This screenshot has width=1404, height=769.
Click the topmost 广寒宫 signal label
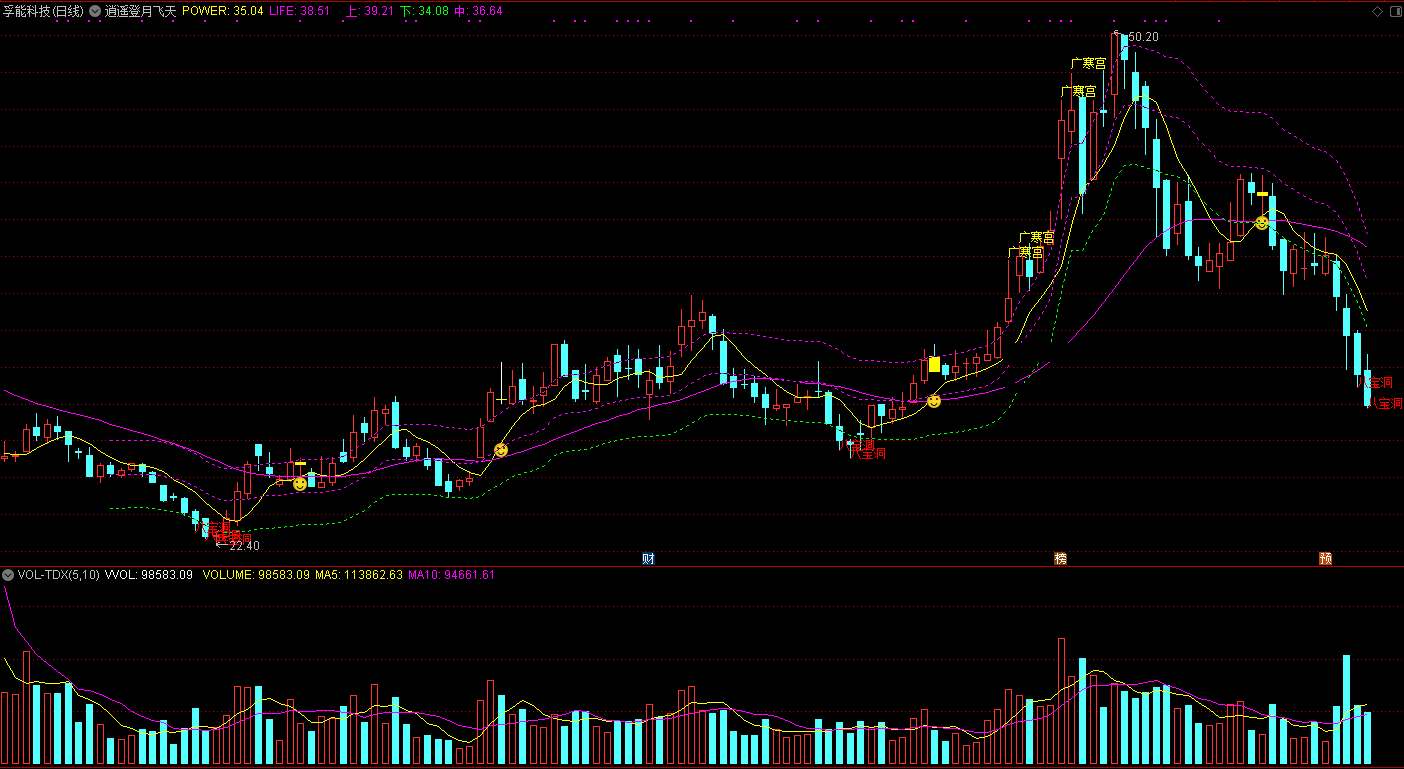1089,62
